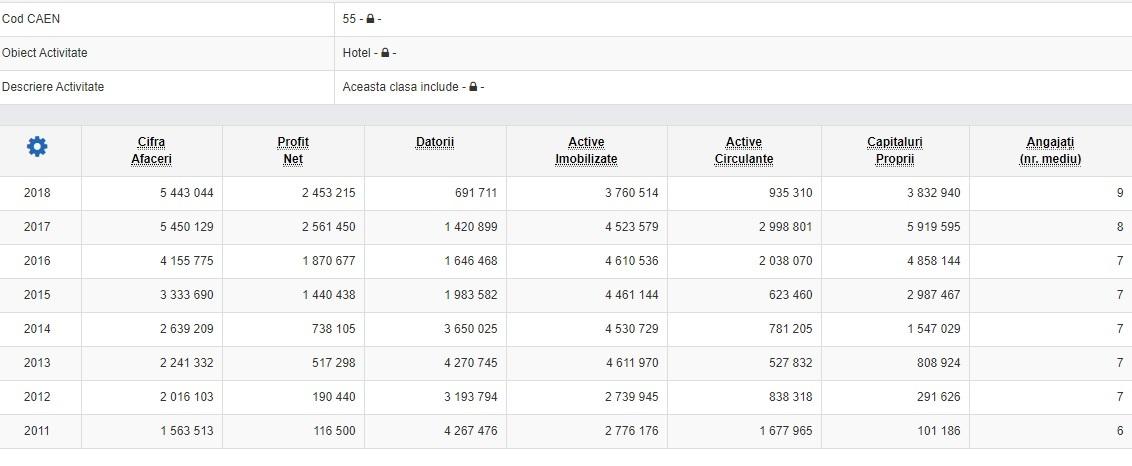Click the 2016 net profit value 1 870 677
Viewport: 1132px width, 466px height.
pyautogui.click(x=328, y=261)
